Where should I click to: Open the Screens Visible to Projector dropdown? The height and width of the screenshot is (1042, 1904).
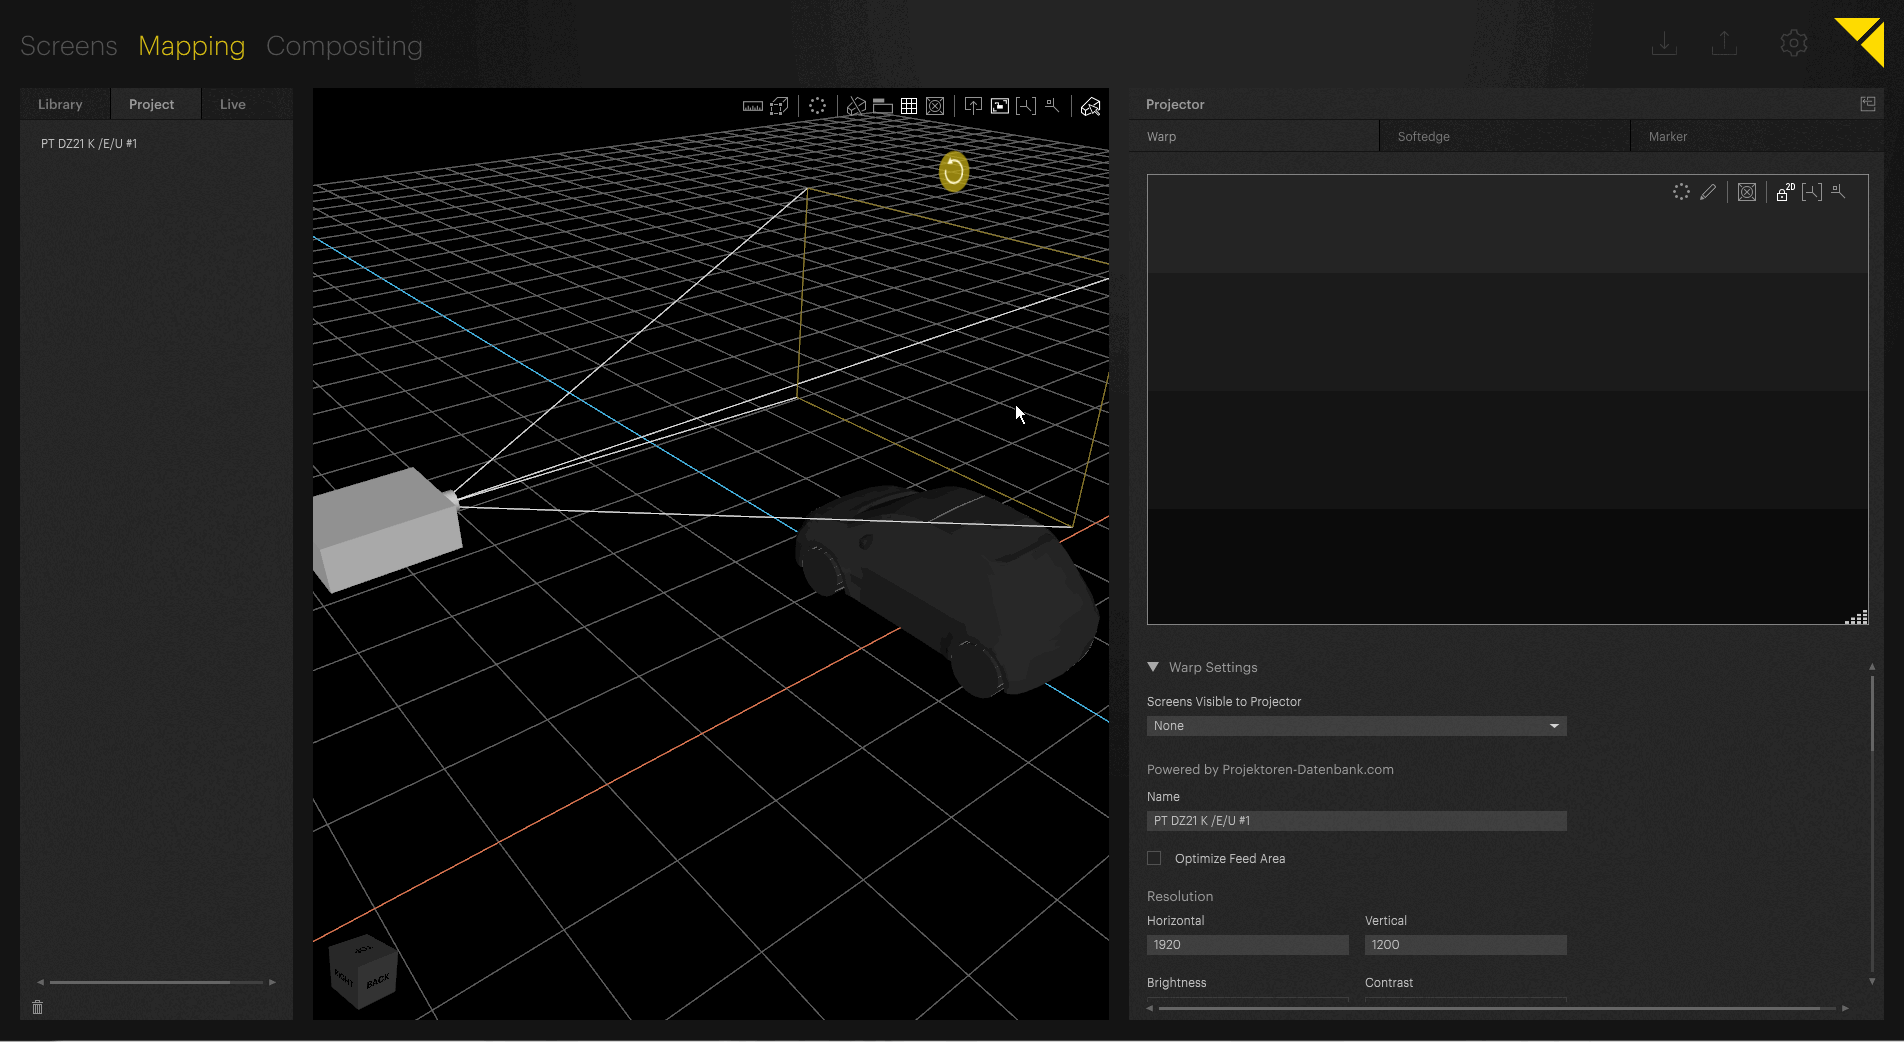pyautogui.click(x=1356, y=726)
